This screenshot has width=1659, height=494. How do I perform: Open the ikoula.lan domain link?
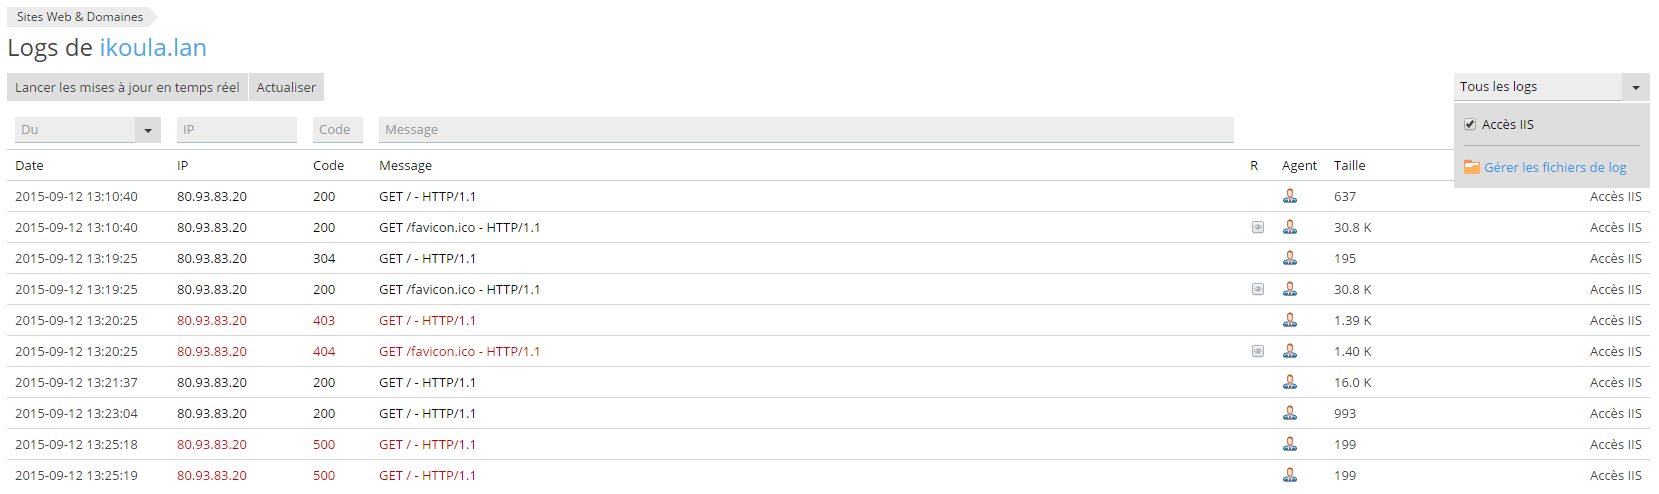153,48
